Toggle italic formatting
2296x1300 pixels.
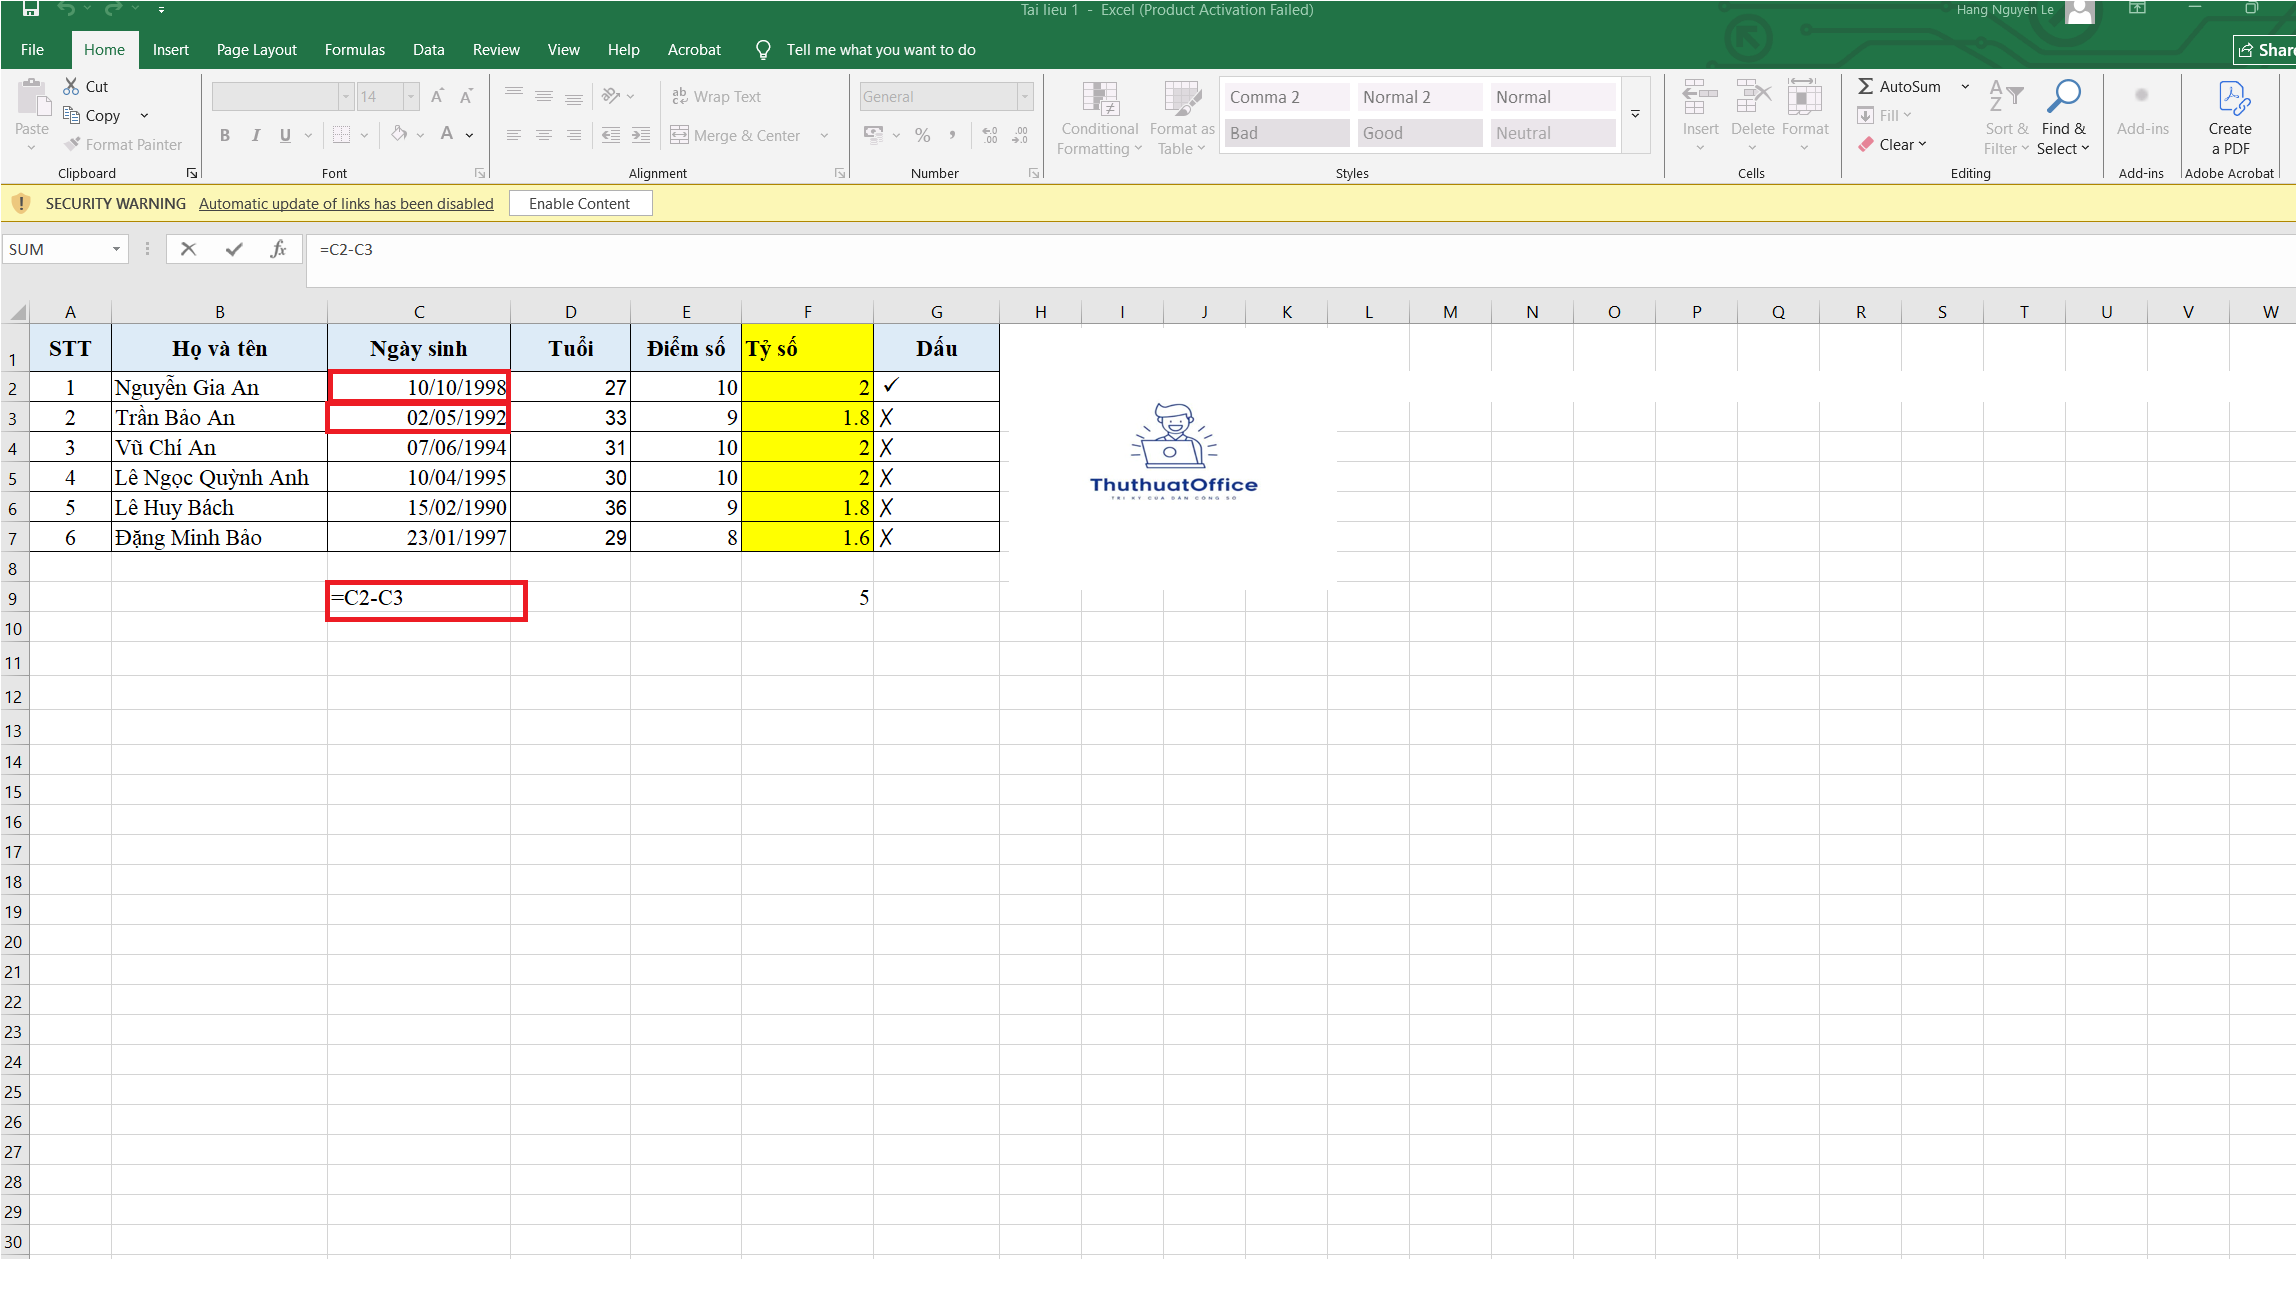[256, 135]
